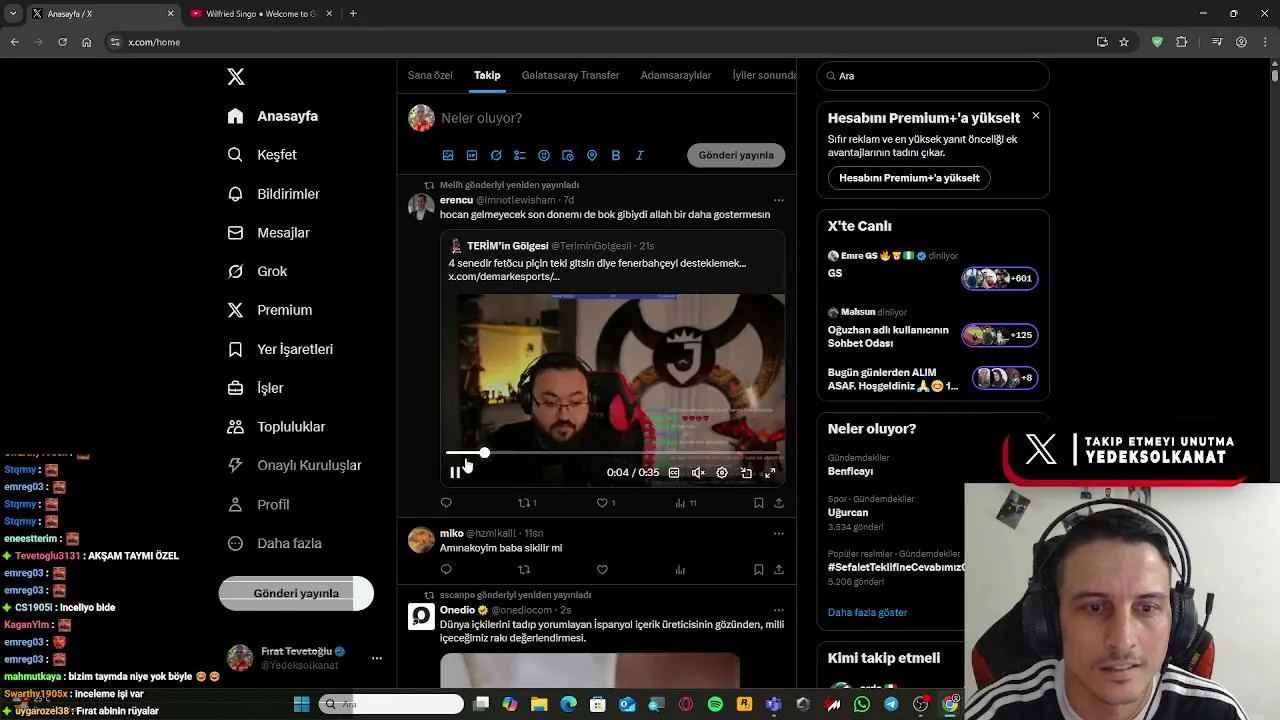1280x720 pixels.
Task: Reply to miko's post
Action: point(446,569)
